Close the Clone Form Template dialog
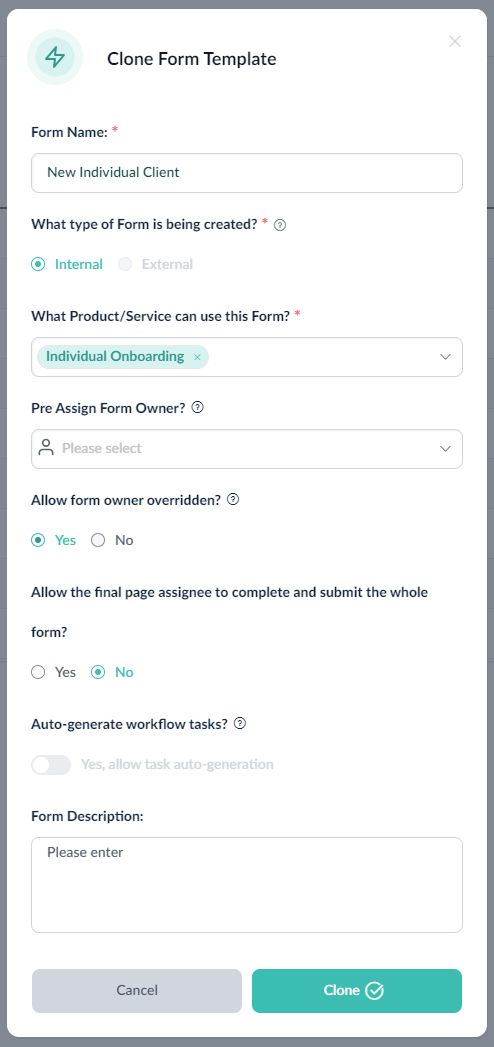Screen dimensions: 494x1047 tap(455, 41)
